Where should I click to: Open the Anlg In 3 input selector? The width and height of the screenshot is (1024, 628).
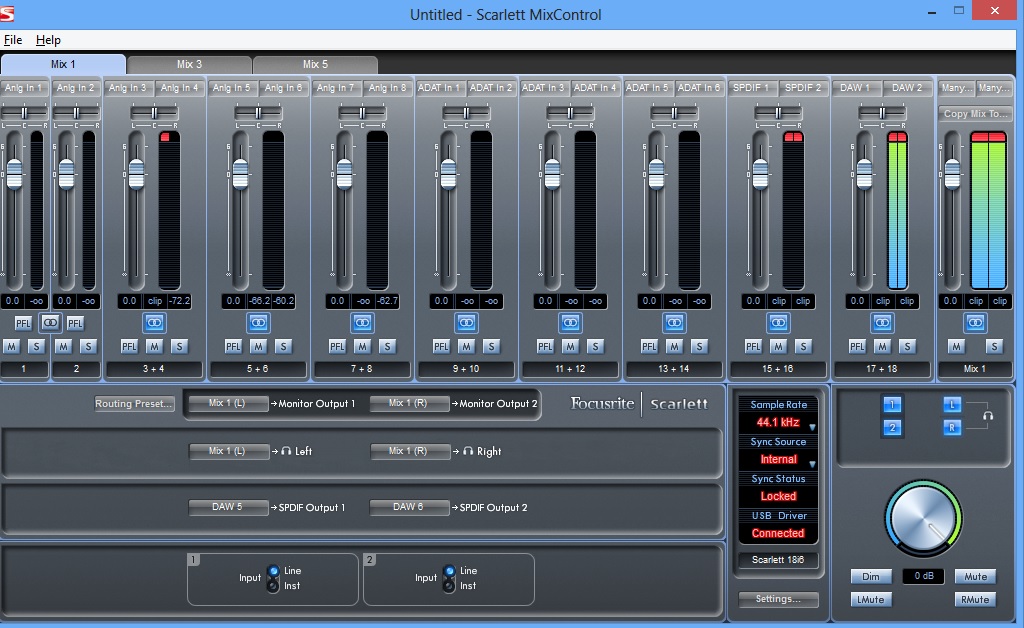click(x=128, y=87)
